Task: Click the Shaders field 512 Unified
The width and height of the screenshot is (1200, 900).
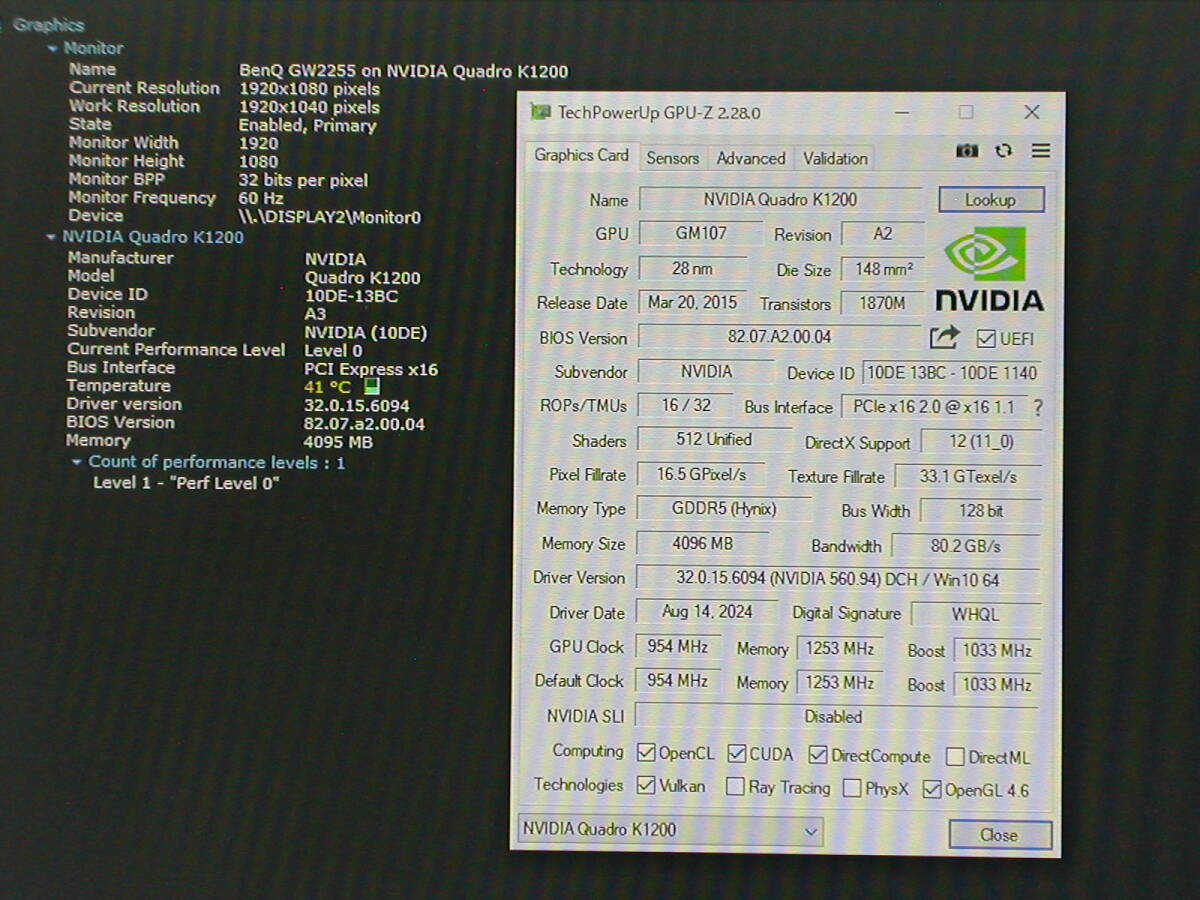Action: pos(713,439)
